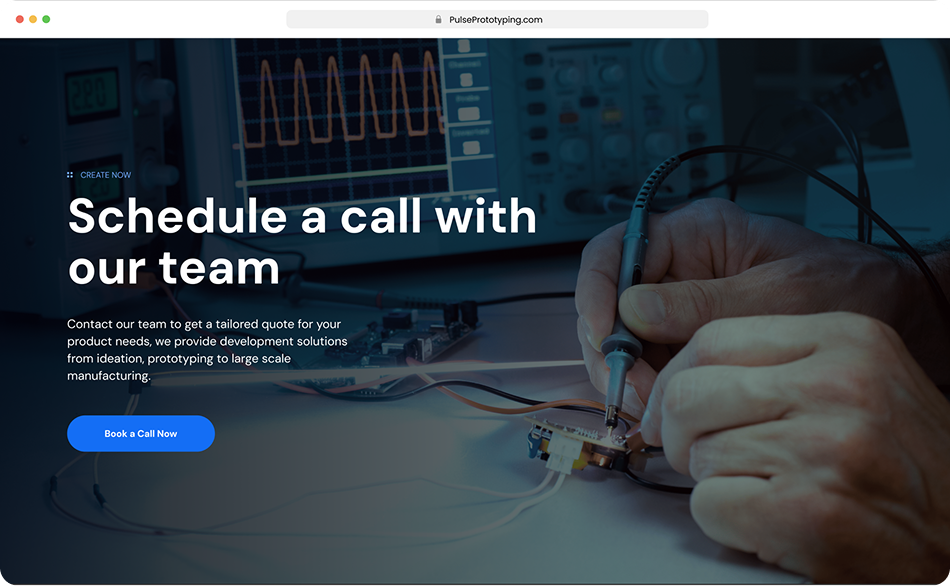The height and width of the screenshot is (586, 950).
Task: Click the Schedule a call headline
Action: (302, 241)
